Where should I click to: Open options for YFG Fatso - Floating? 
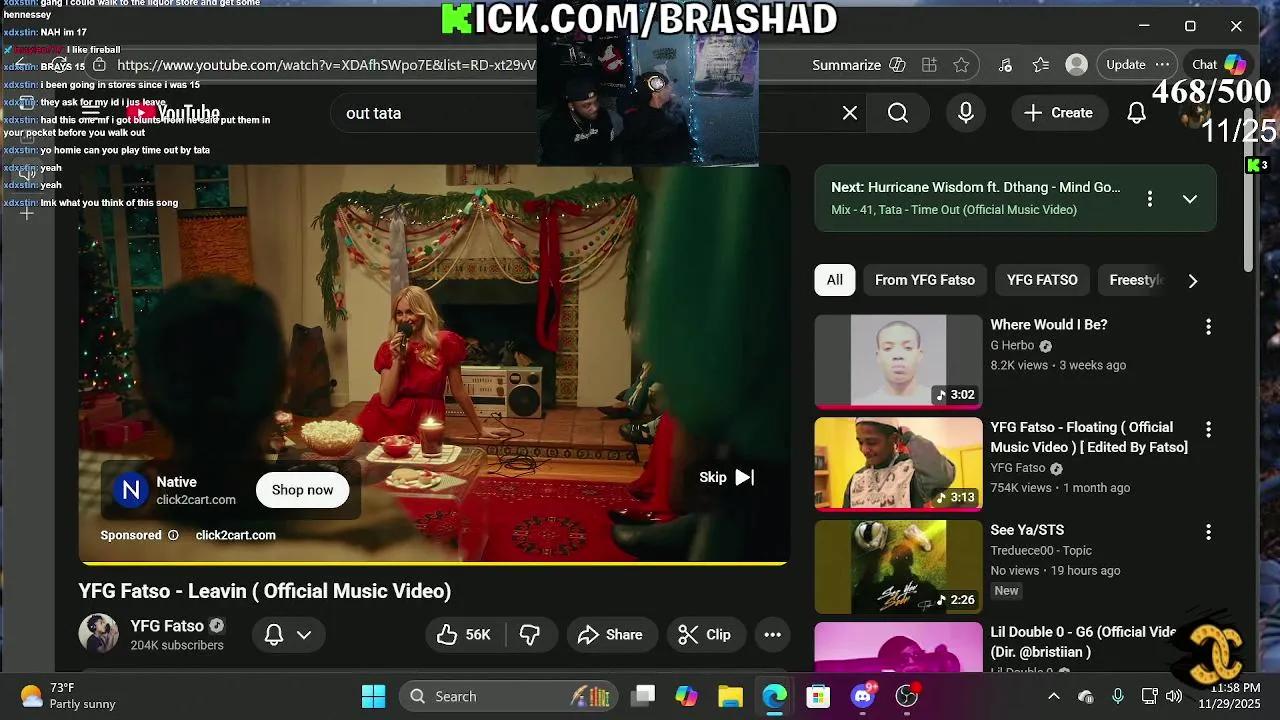[1208, 429]
